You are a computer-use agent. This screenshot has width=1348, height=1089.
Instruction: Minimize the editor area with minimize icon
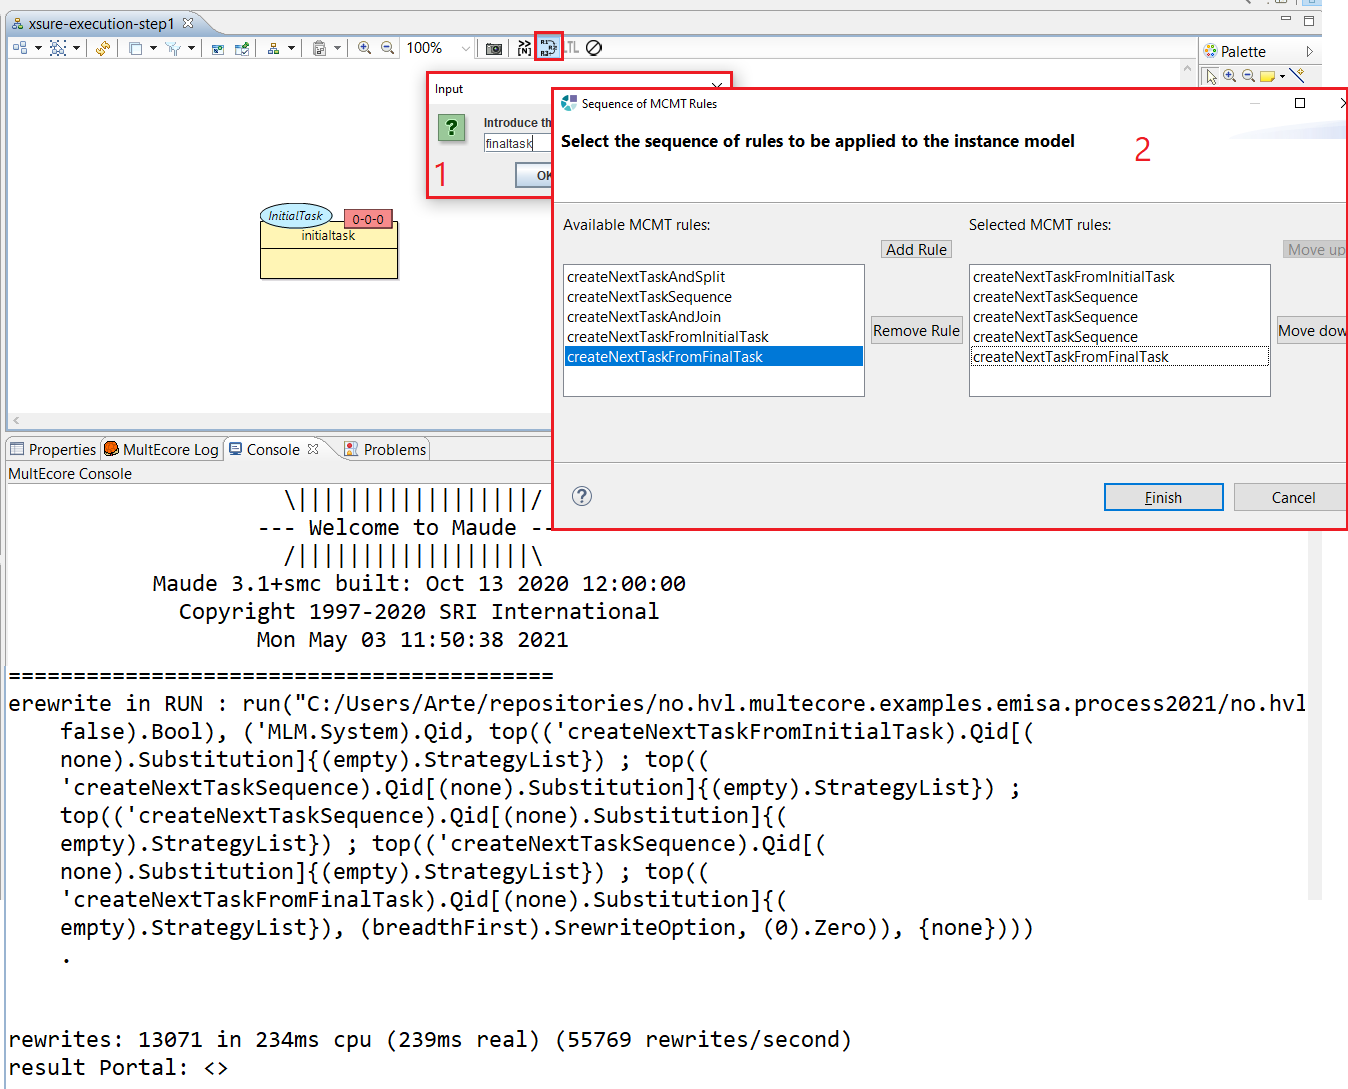click(x=1285, y=20)
